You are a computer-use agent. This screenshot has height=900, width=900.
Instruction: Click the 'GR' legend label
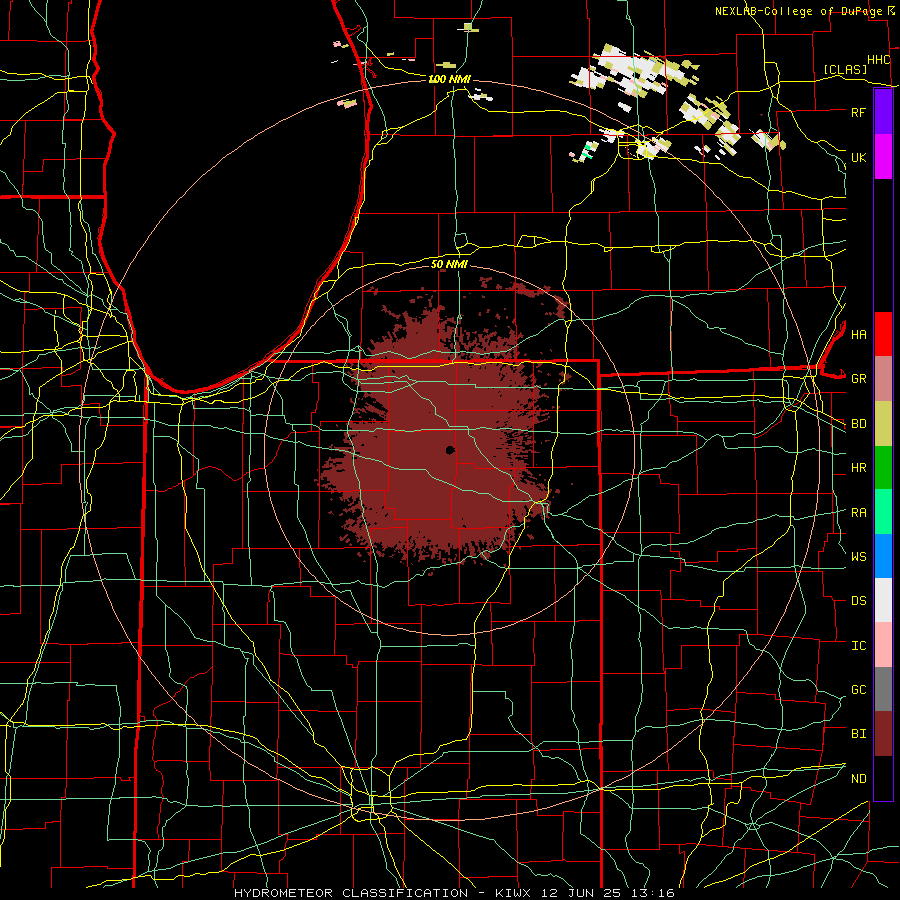pos(858,379)
